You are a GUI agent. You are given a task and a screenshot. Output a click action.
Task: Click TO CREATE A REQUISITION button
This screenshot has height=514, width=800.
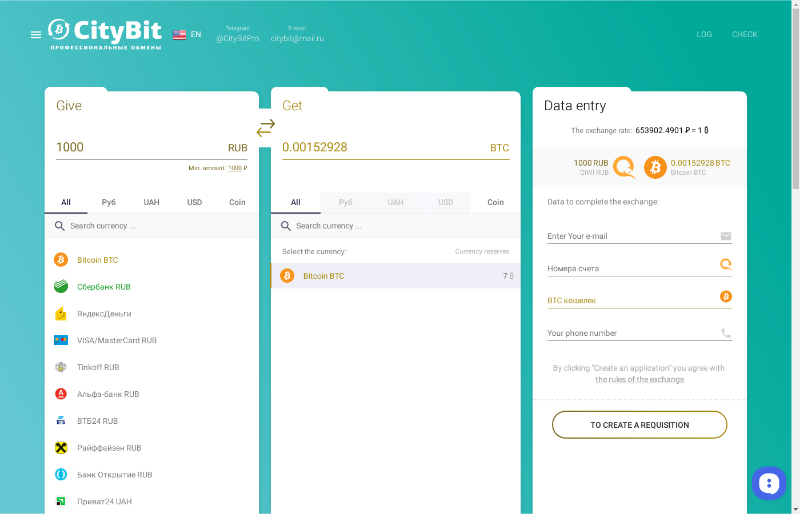tap(639, 425)
